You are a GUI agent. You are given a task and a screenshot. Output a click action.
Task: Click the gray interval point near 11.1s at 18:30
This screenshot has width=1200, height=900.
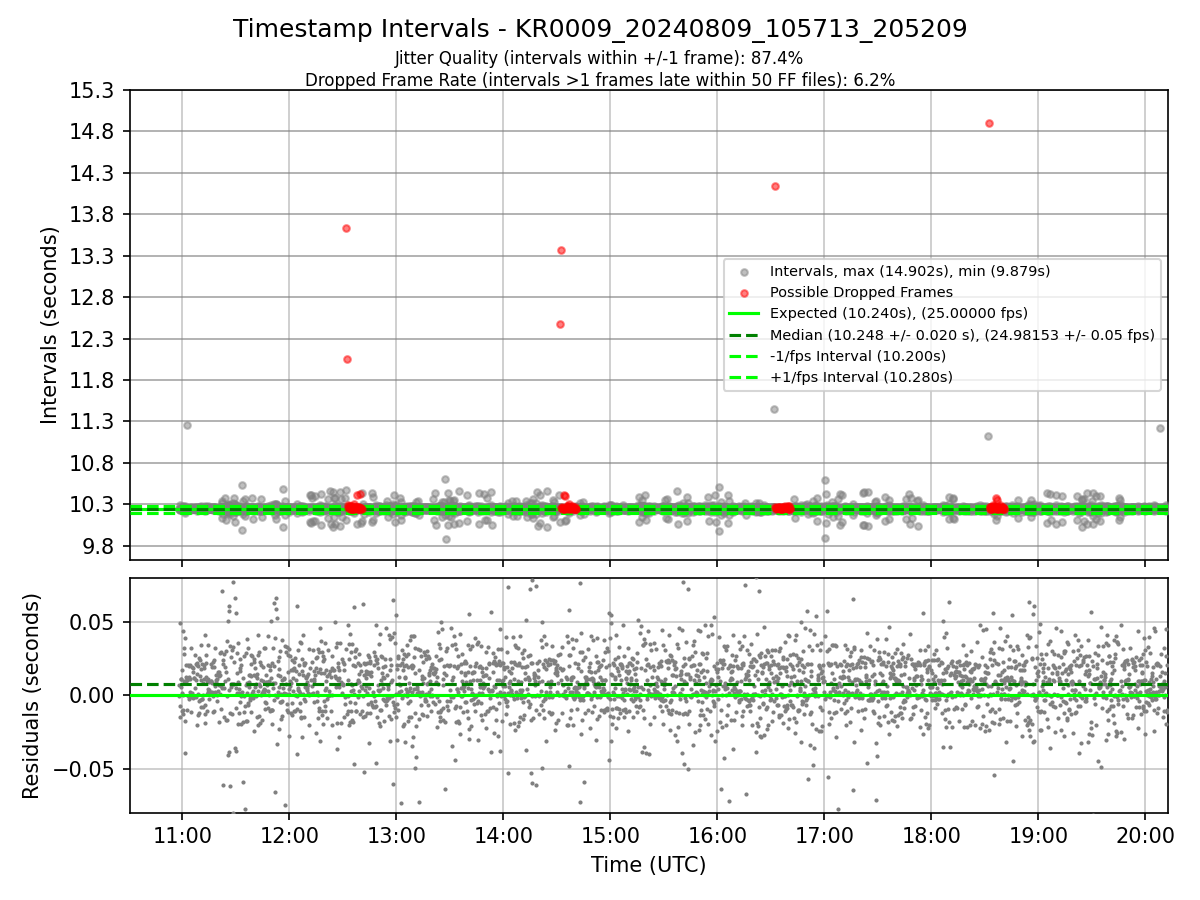click(988, 436)
